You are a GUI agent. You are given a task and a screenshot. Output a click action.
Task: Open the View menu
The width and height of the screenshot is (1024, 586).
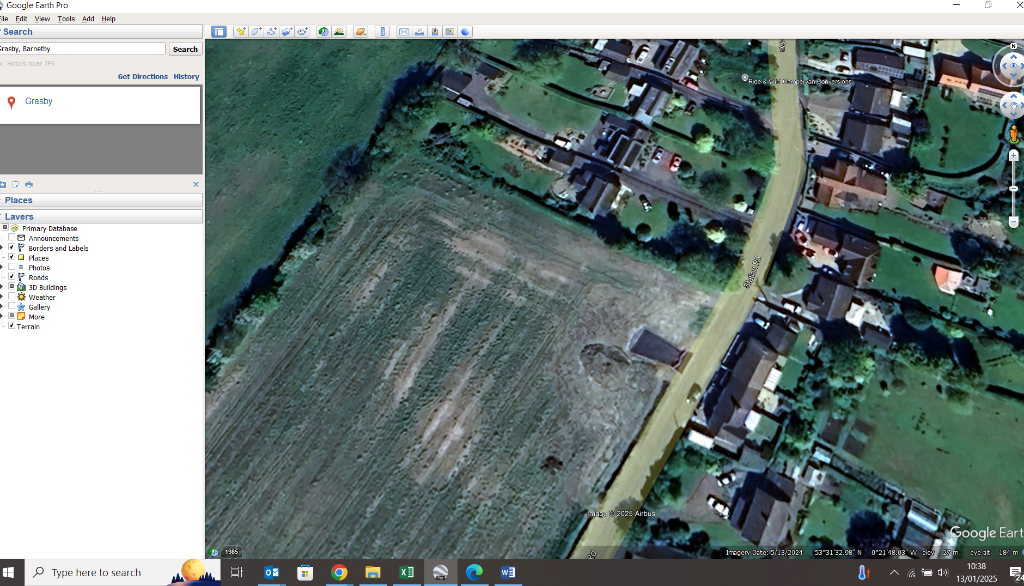tap(42, 19)
